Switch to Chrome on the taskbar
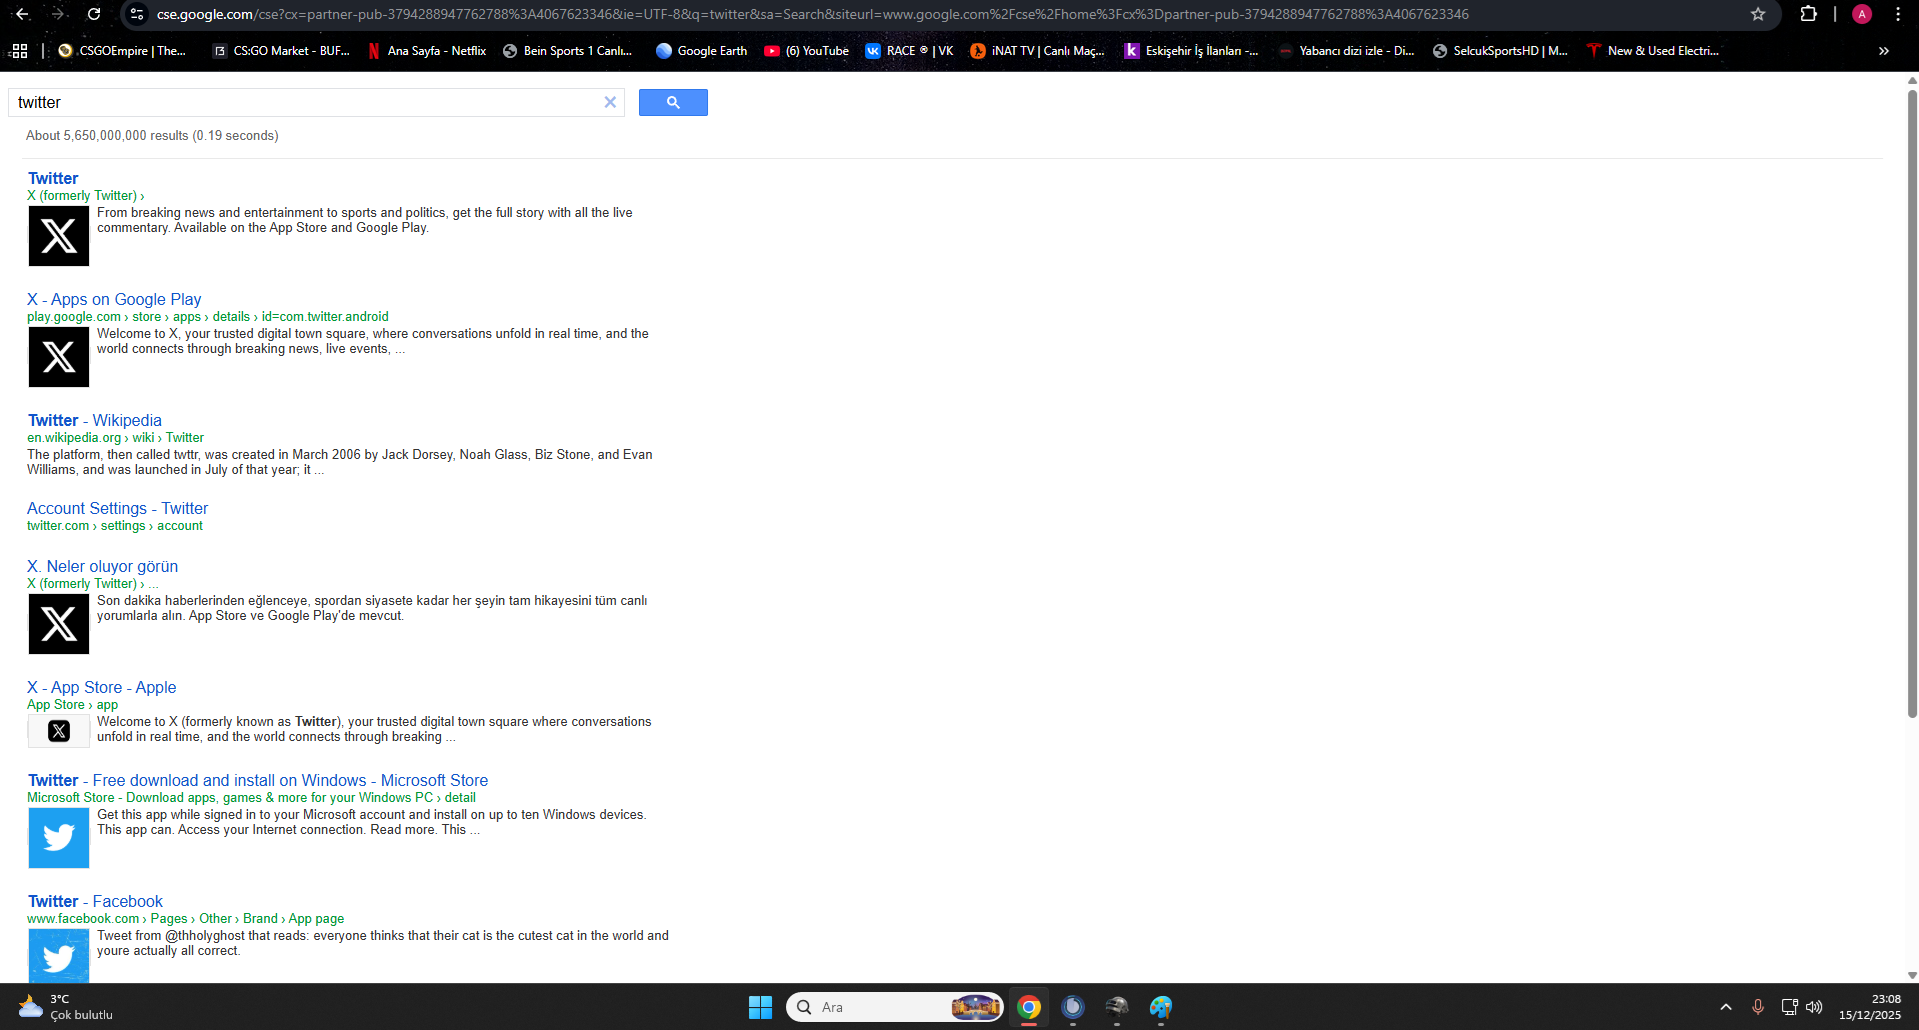Viewport: 1919px width, 1030px height. [1029, 1007]
